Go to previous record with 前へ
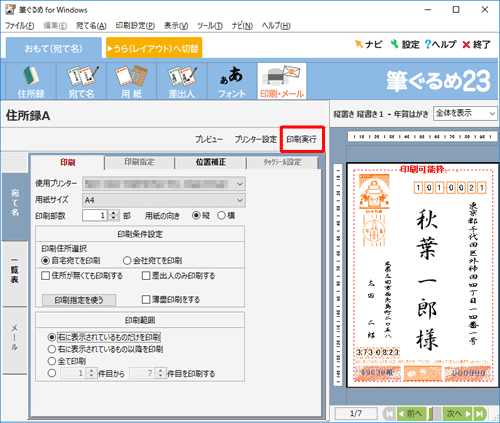500x423 pixels. pyautogui.click(x=412, y=414)
